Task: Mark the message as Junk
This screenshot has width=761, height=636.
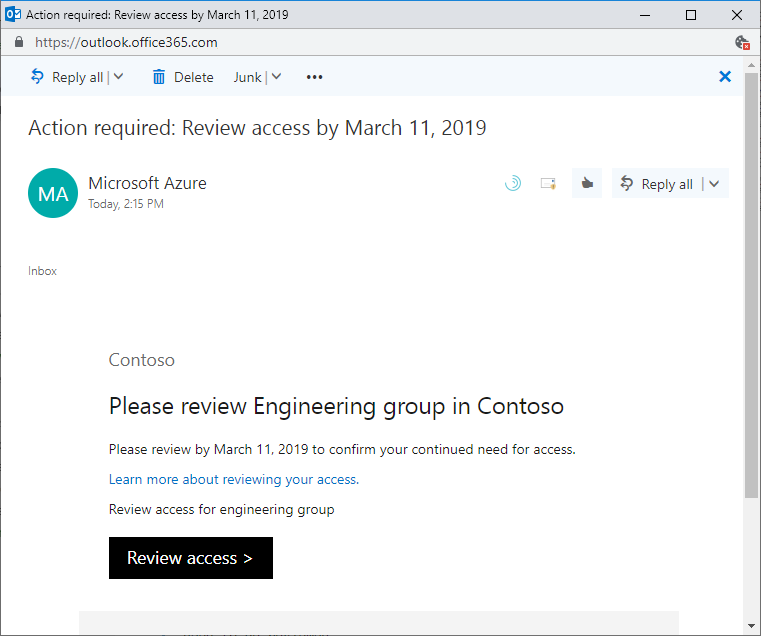Action: pos(247,77)
